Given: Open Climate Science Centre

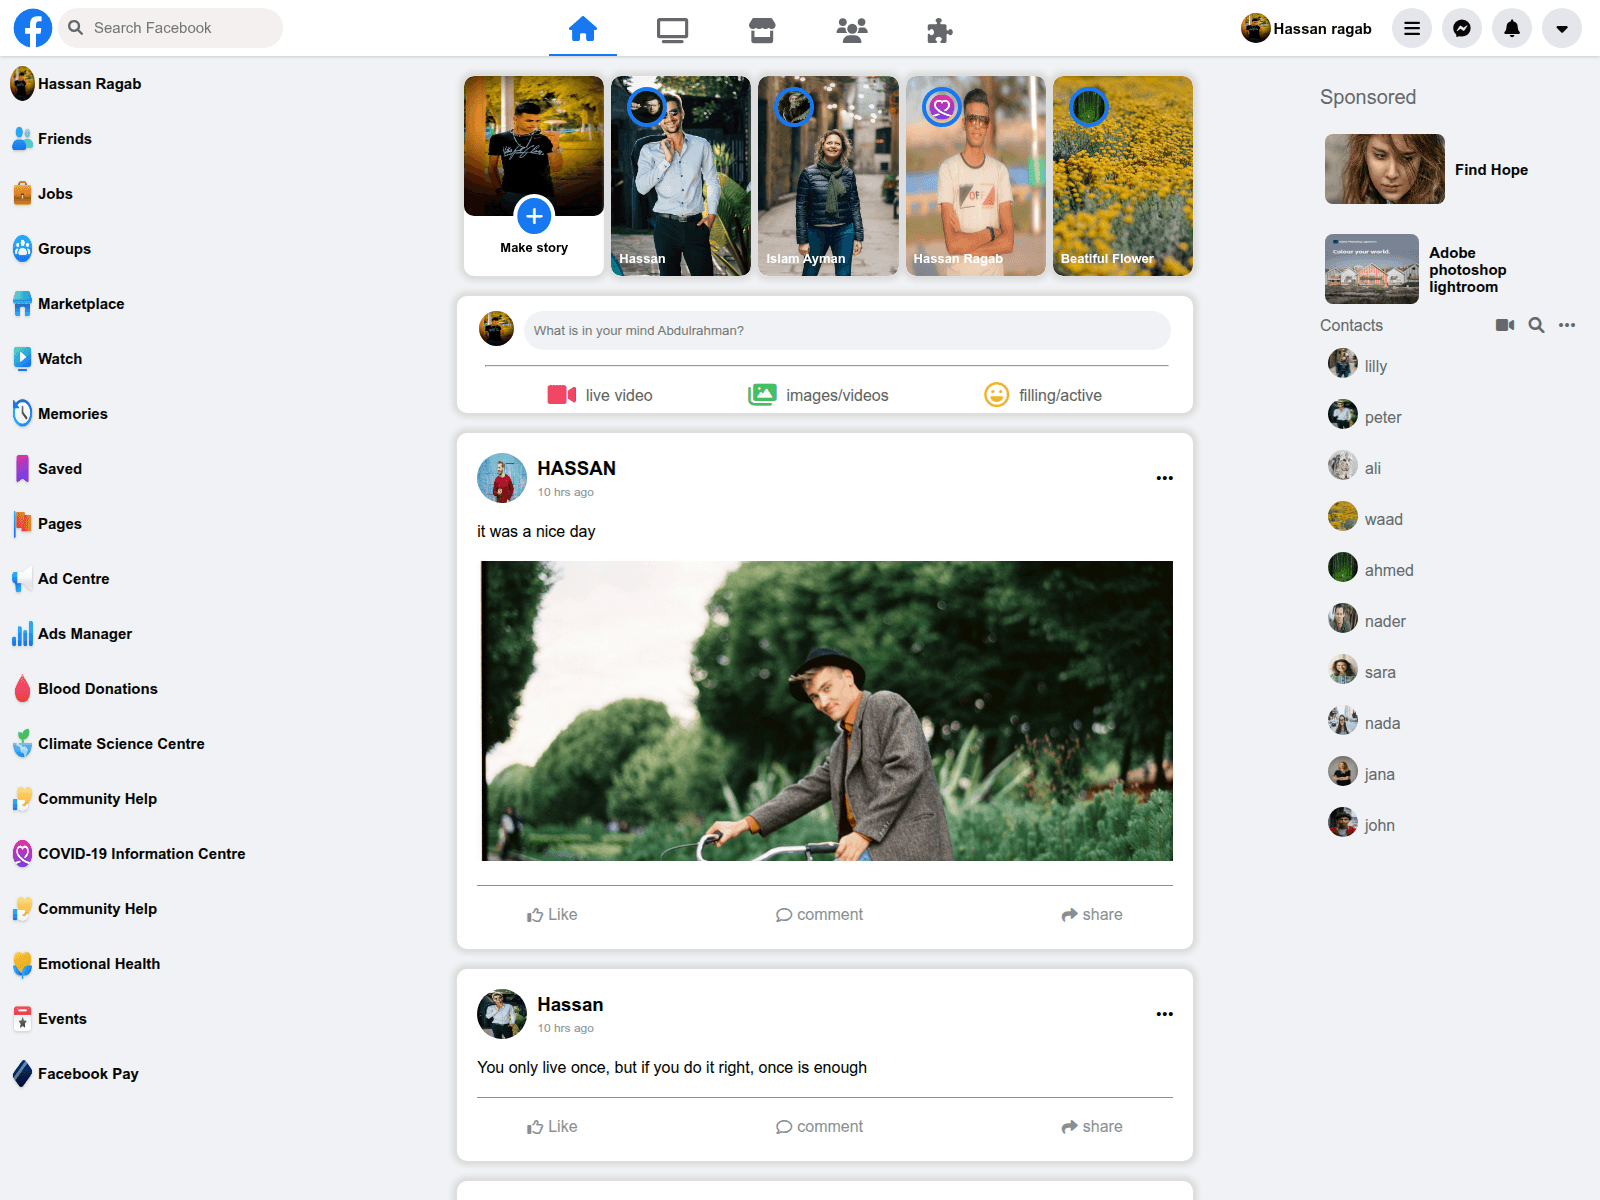Looking at the screenshot, I should pos(108,744).
